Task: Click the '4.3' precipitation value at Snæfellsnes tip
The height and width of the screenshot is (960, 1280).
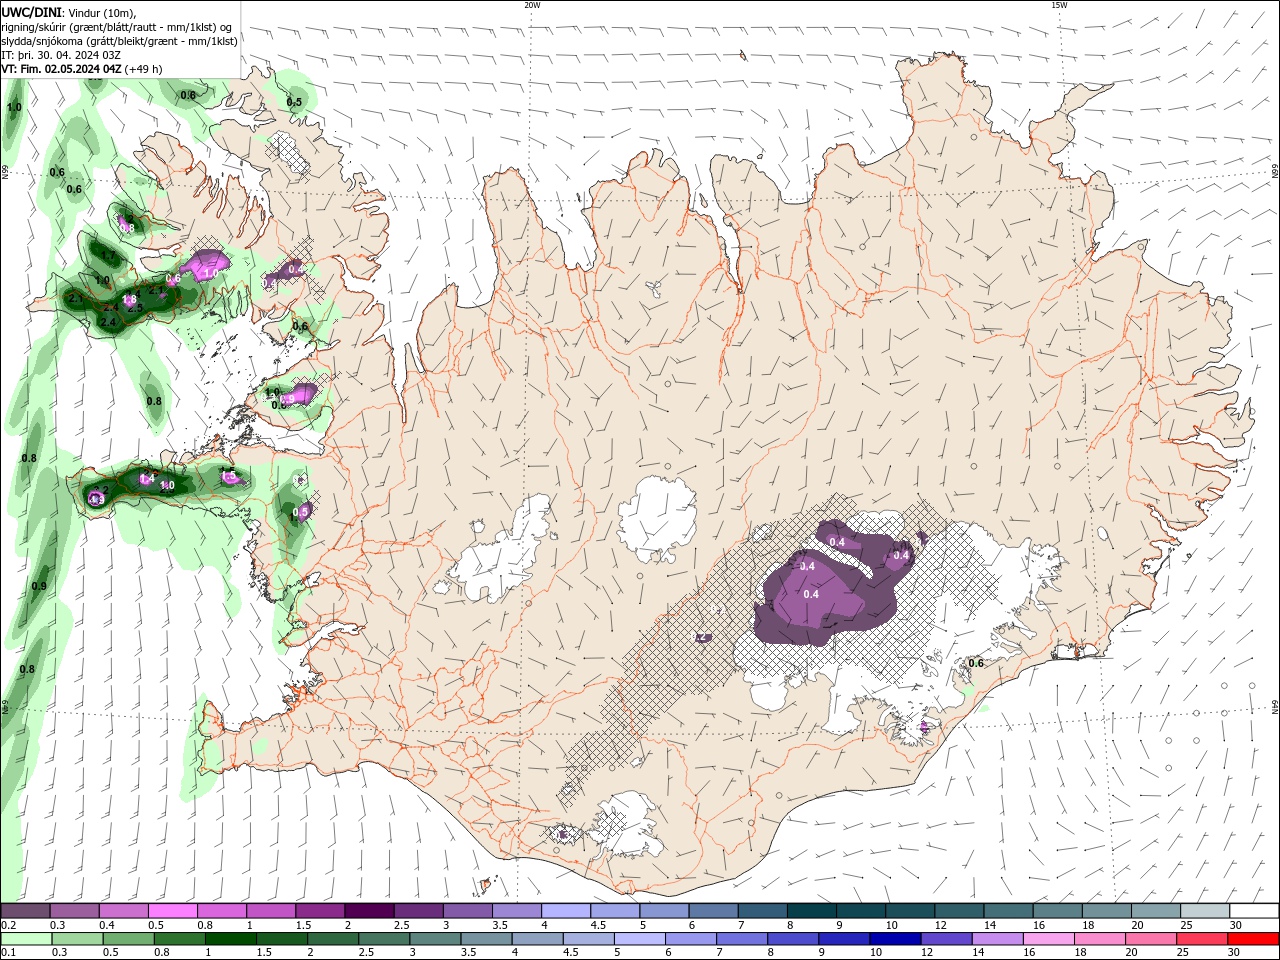Action: [96, 499]
